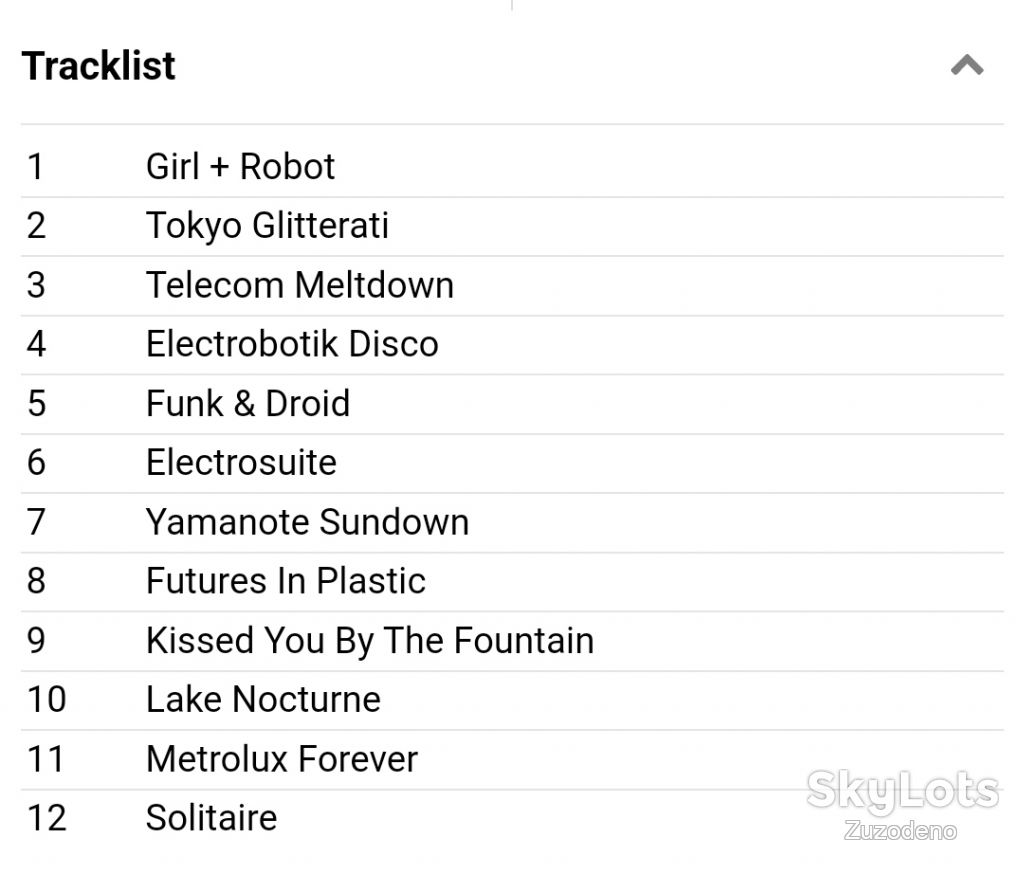This screenshot has height=874, width=1024.
Task: Select track 2 Tokyo Glitterati
Action: (x=512, y=226)
